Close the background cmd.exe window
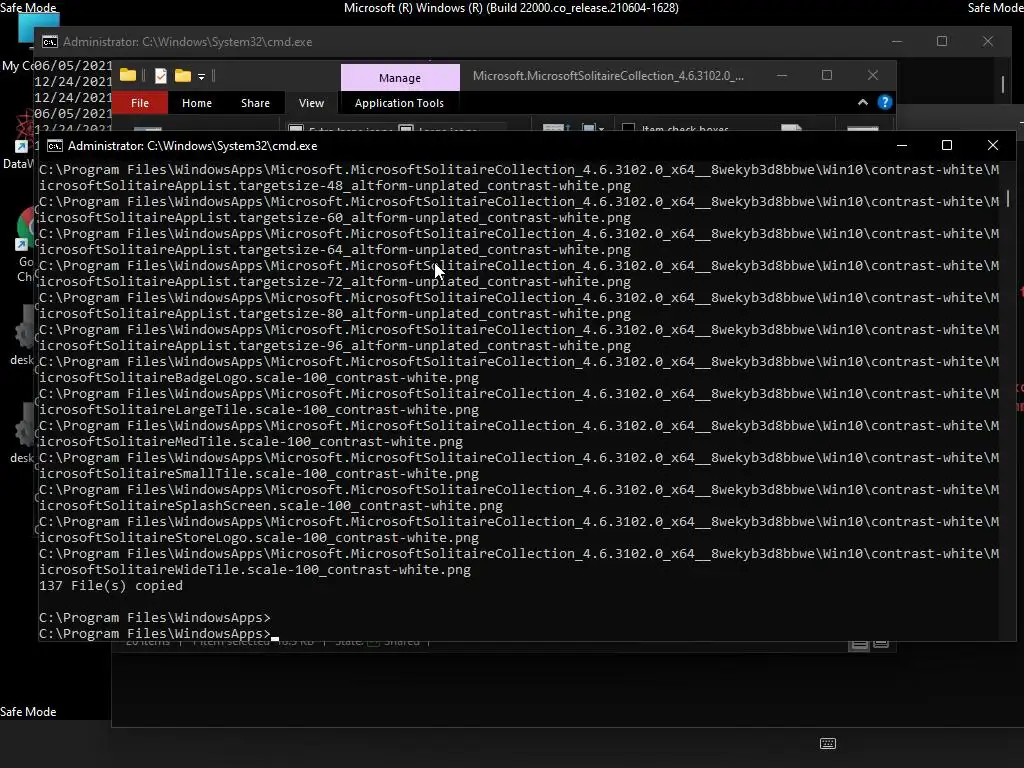This screenshot has height=768, width=1024. click(x=988, y=41)
